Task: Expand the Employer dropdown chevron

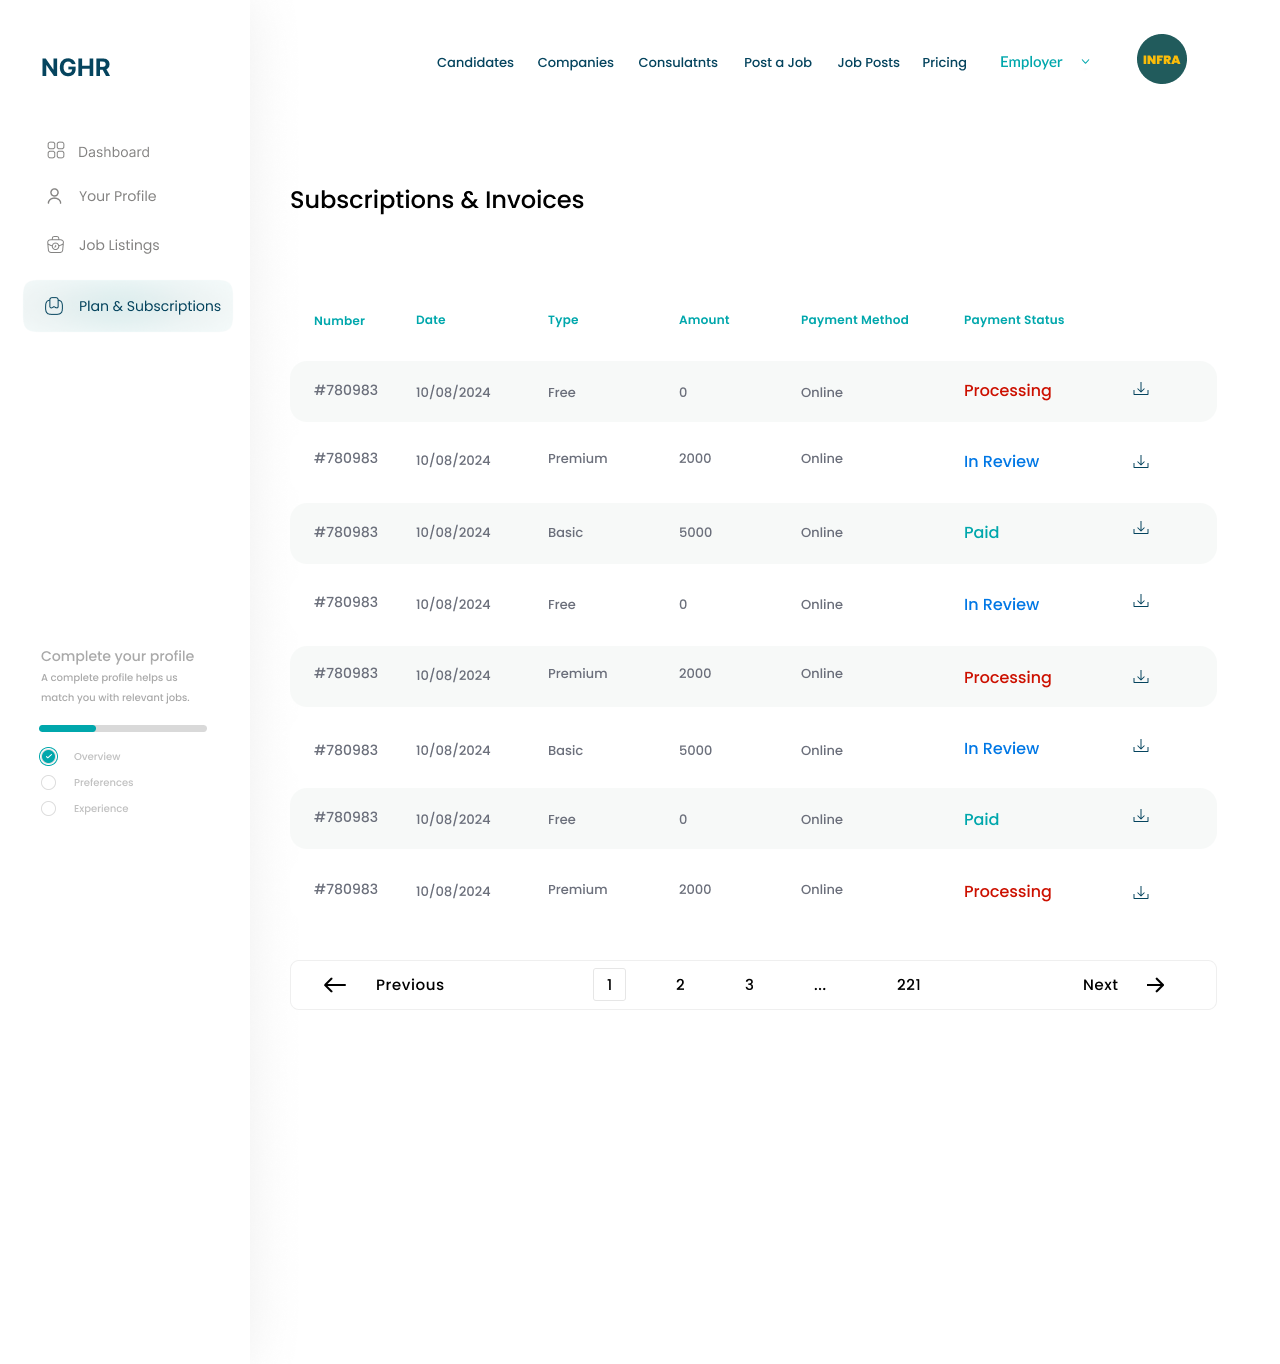Action: tap(1086, 62)
